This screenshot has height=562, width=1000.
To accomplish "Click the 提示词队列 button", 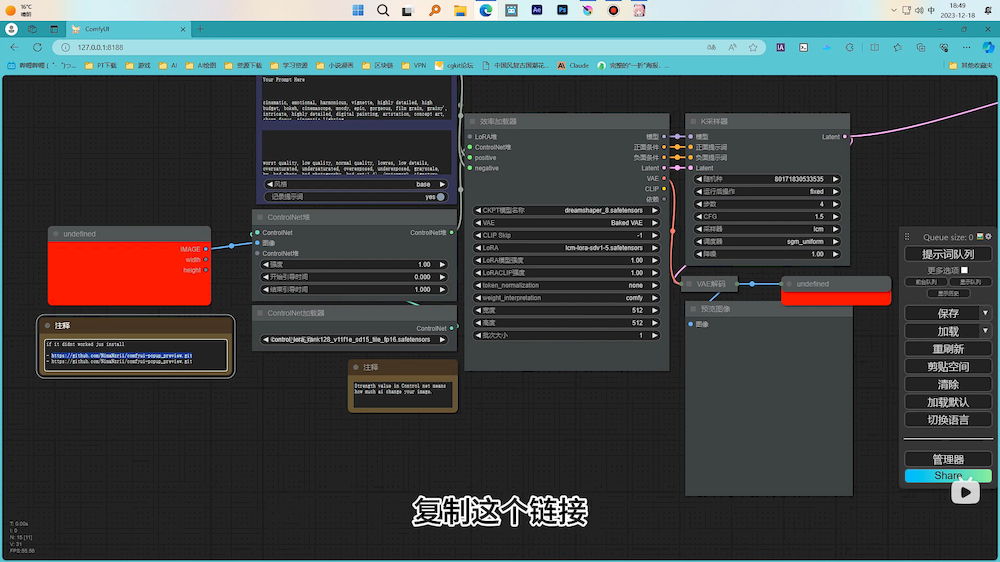I will (947, 254).
